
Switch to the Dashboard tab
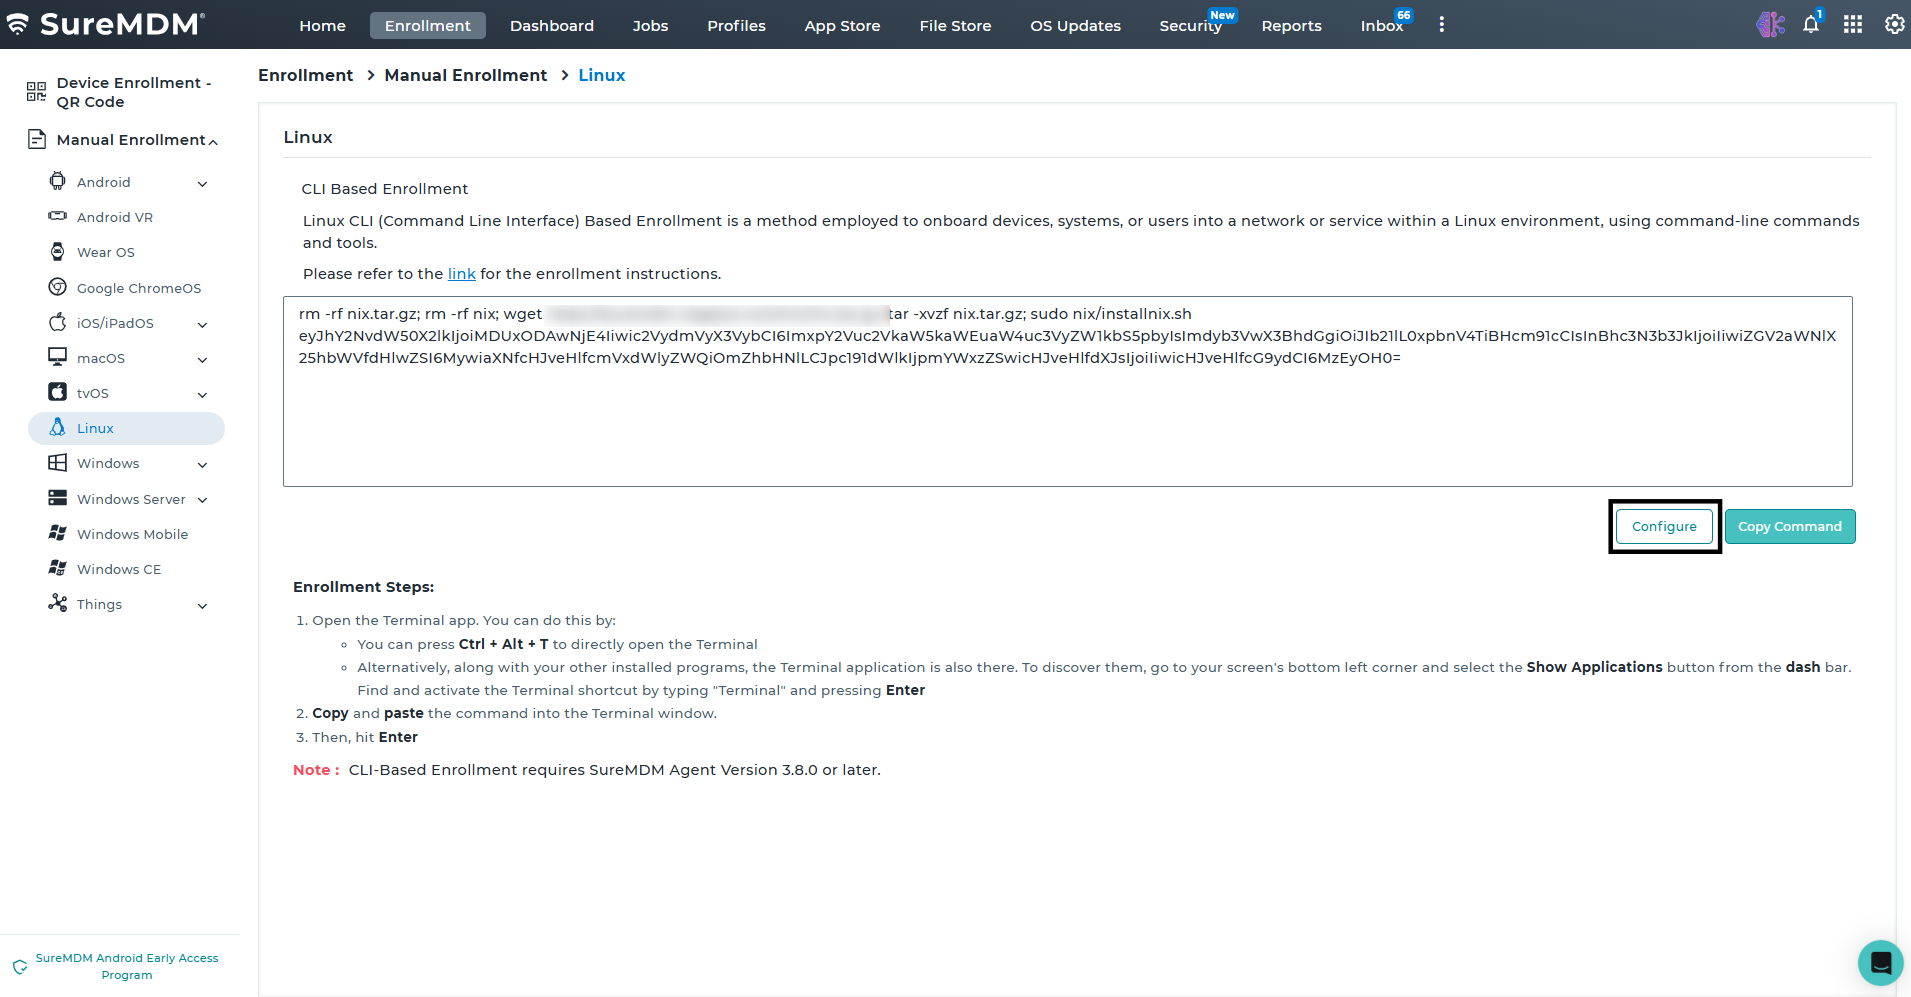tap(552, 26)
